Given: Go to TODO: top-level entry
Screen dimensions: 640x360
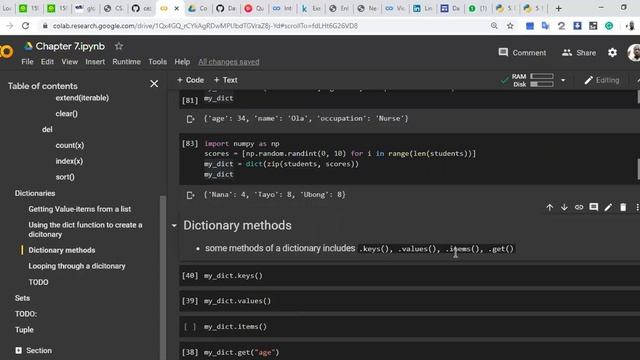Looking at the screenshot, I should point(26,314).
